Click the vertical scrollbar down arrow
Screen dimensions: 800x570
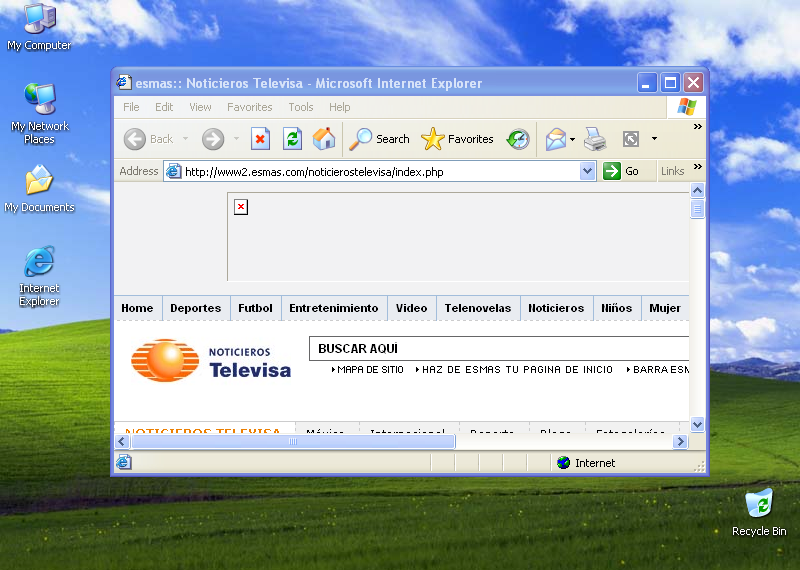697,424
